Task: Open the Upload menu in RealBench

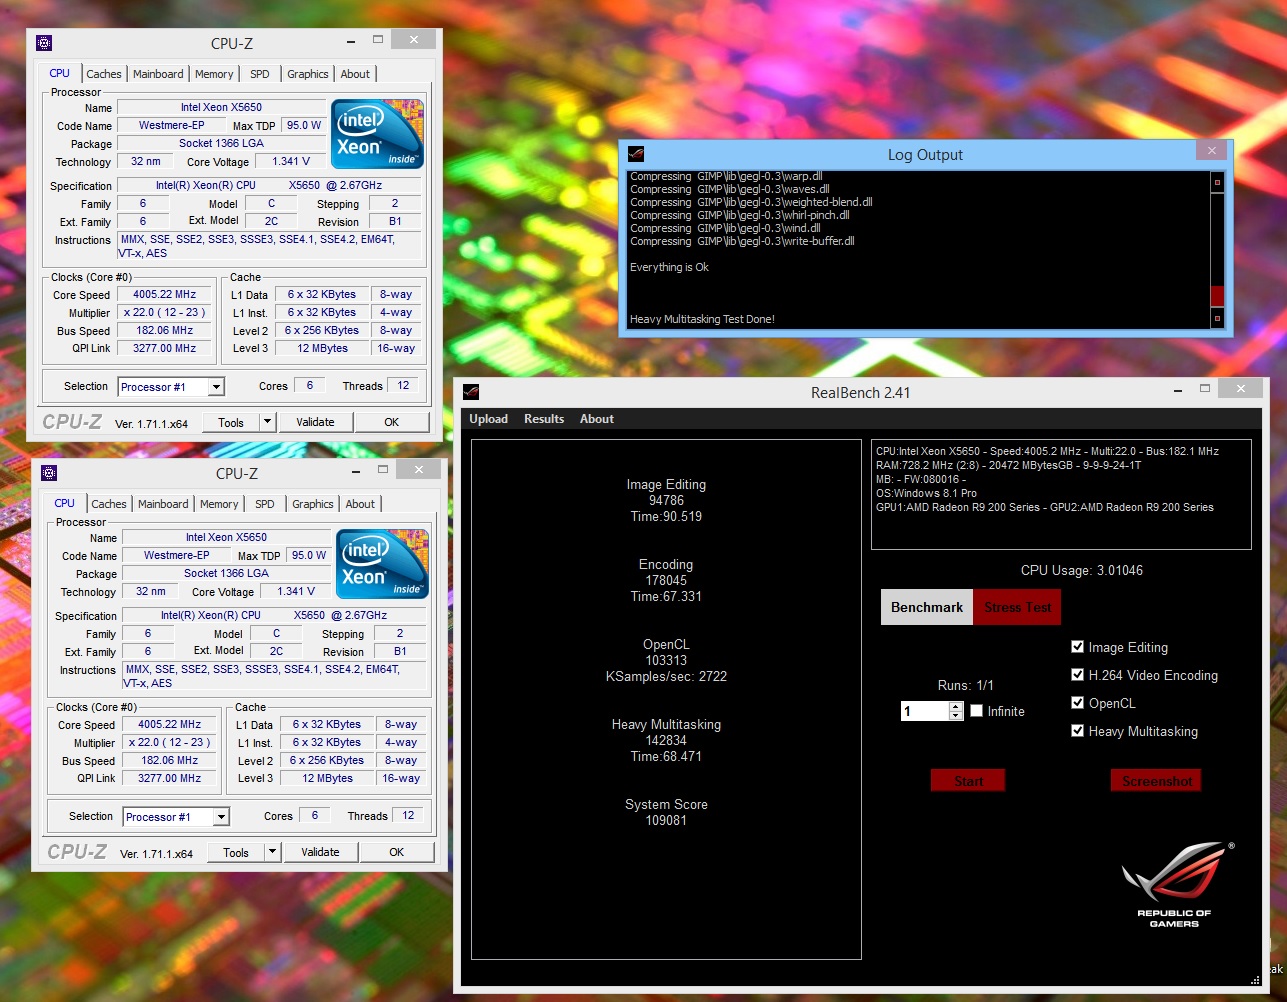Action: pos(489,419)
